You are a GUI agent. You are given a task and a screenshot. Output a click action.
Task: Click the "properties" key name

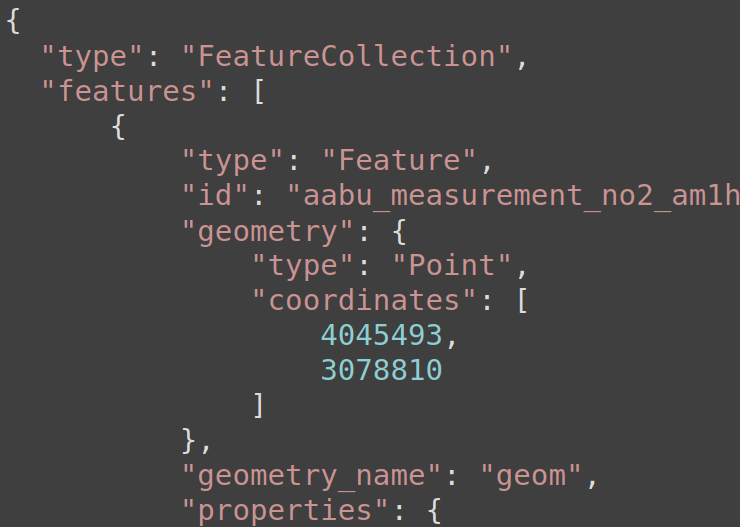(286, 510)
